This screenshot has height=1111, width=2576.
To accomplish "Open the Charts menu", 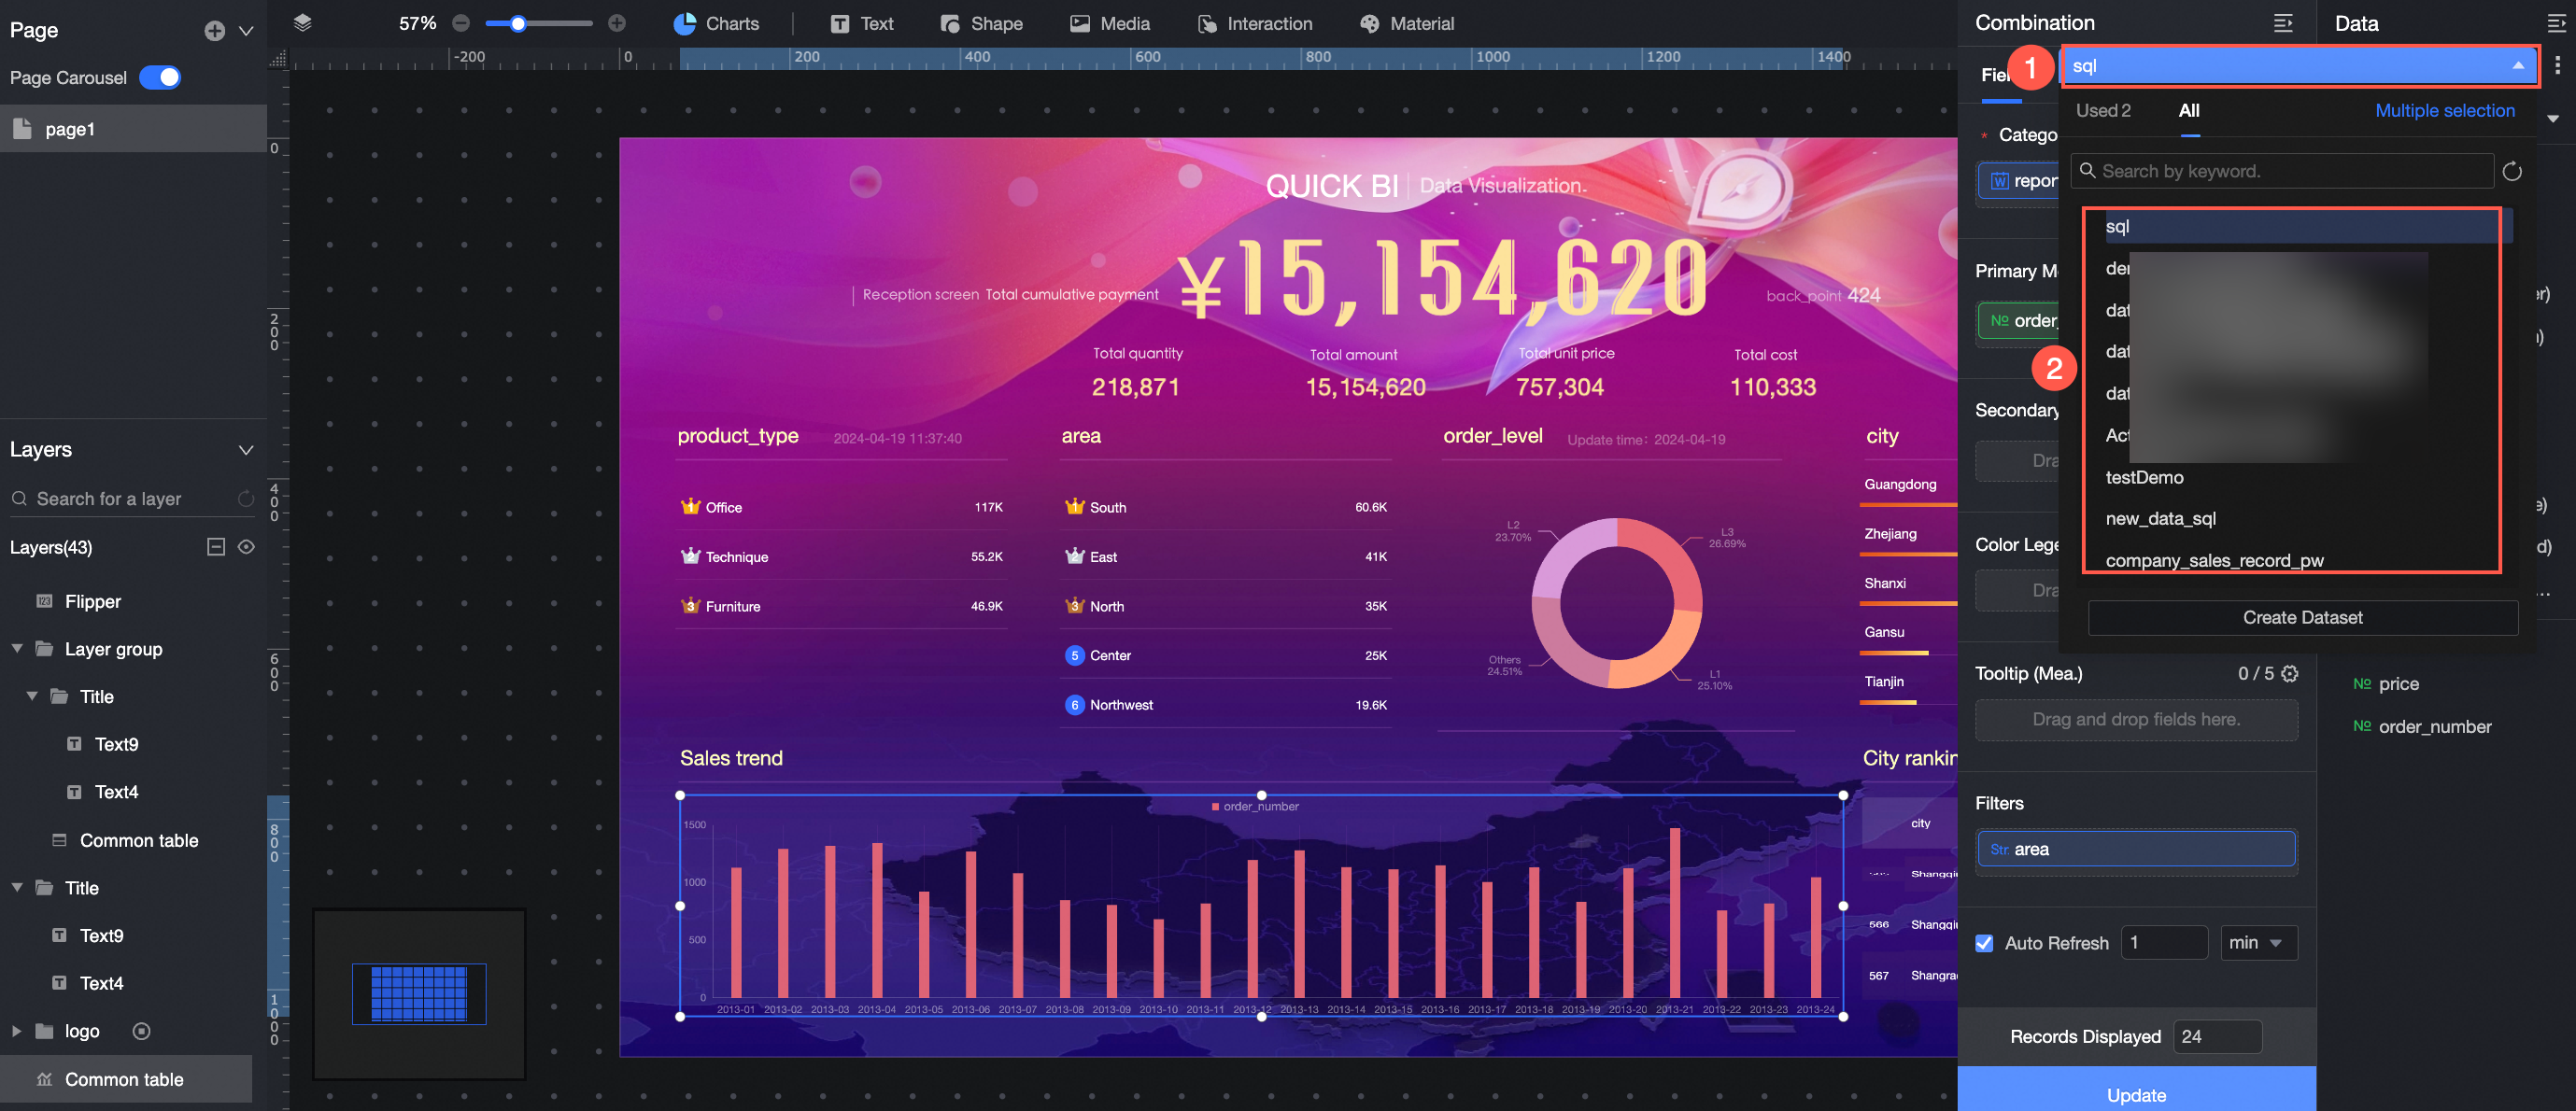I will coord(716,23).
